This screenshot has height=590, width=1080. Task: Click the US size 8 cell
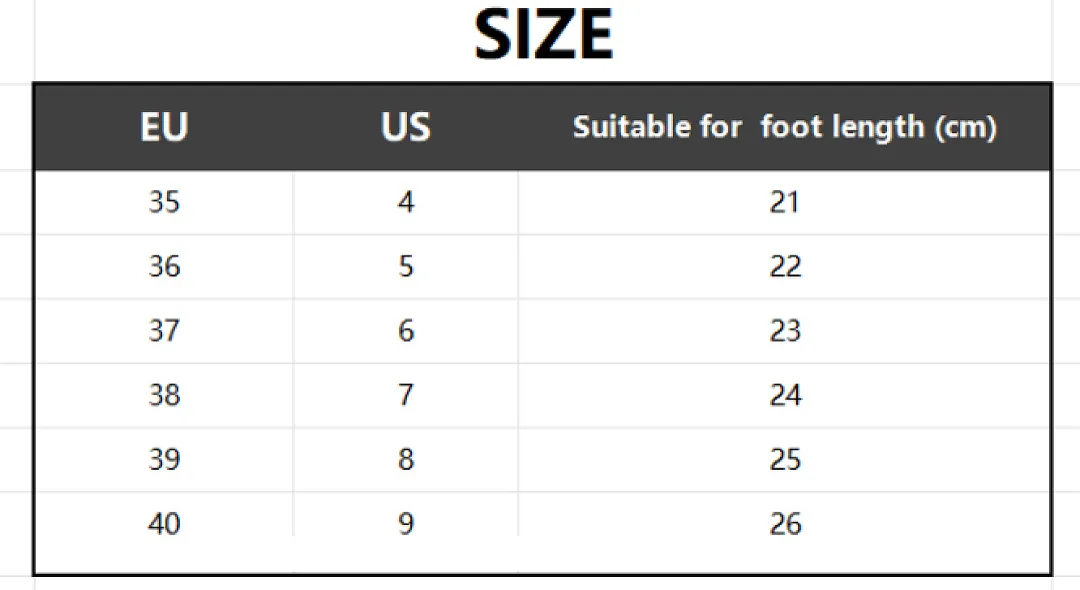[x=406, y=459]
